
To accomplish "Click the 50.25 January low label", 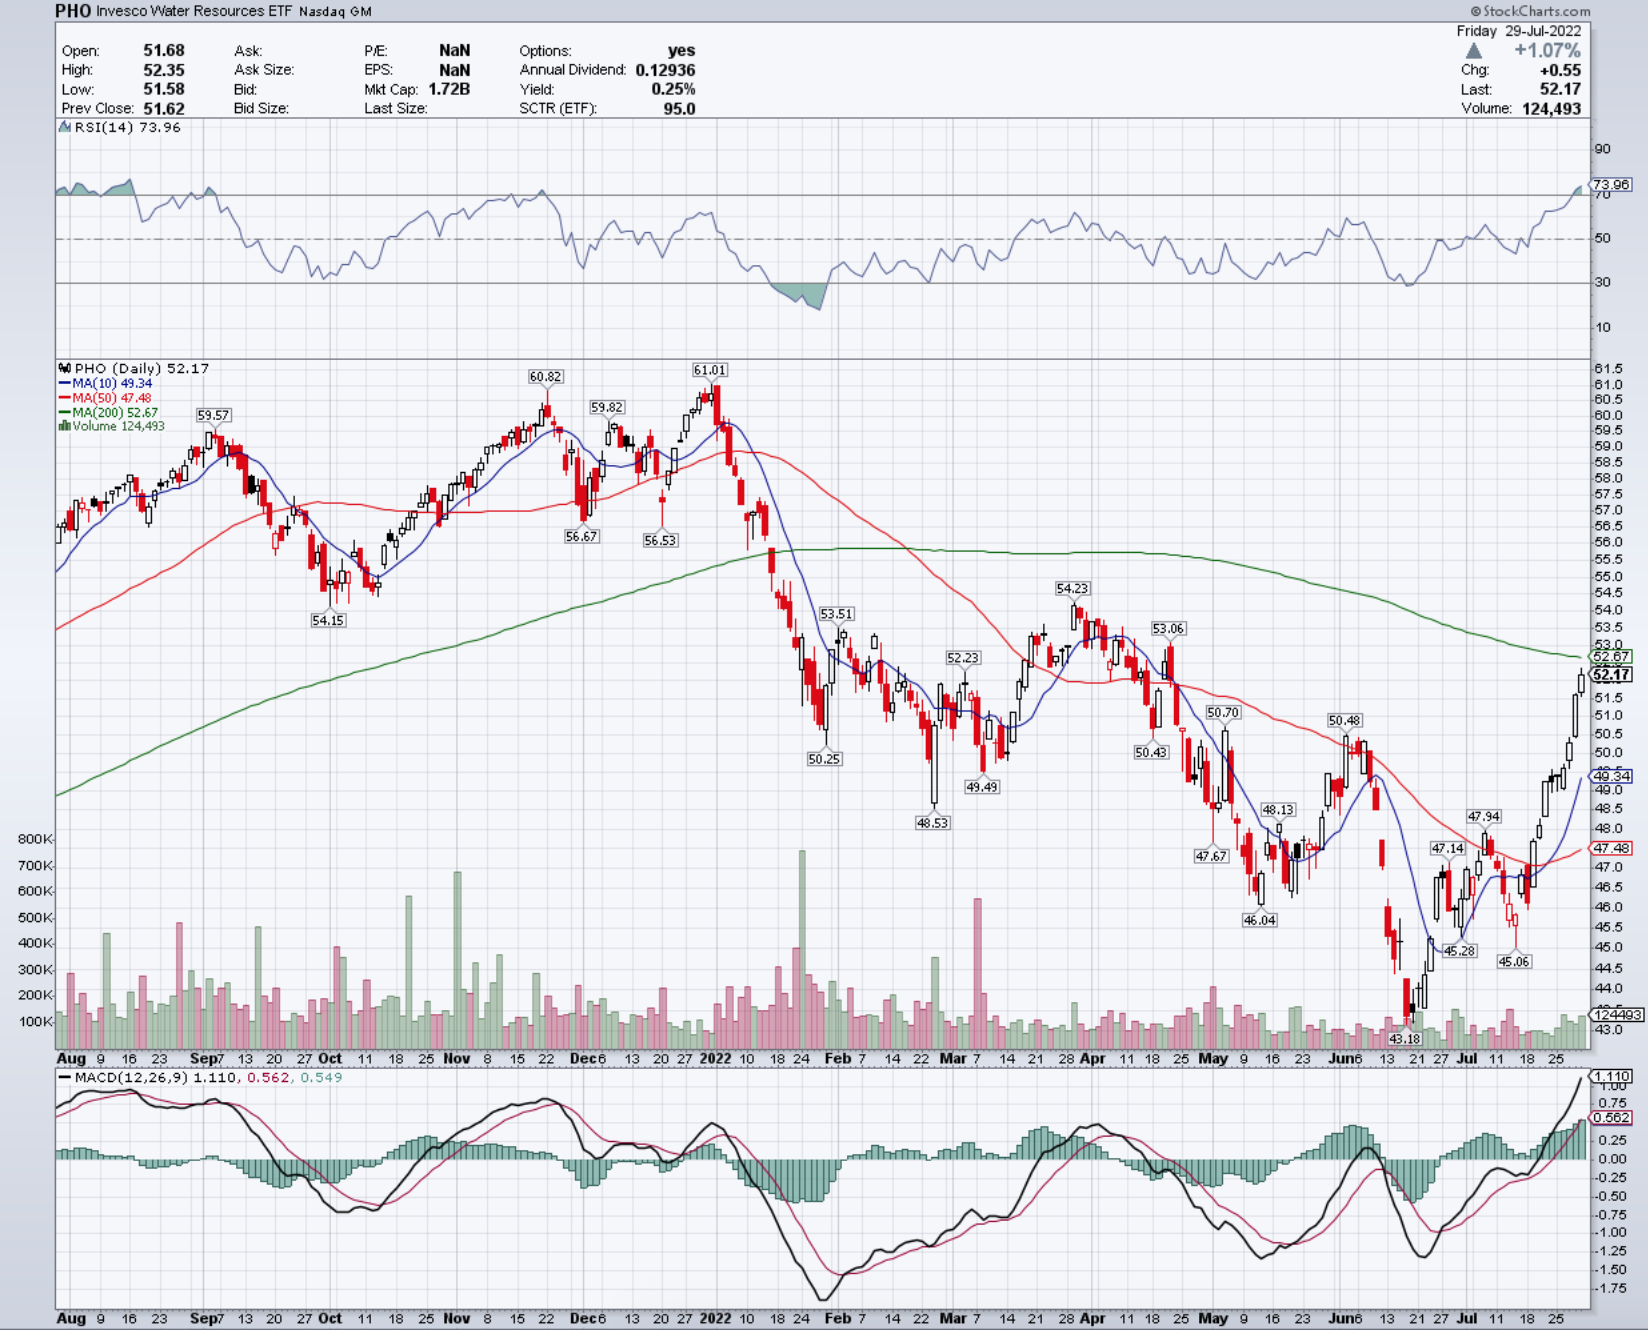I will (824, 759).
